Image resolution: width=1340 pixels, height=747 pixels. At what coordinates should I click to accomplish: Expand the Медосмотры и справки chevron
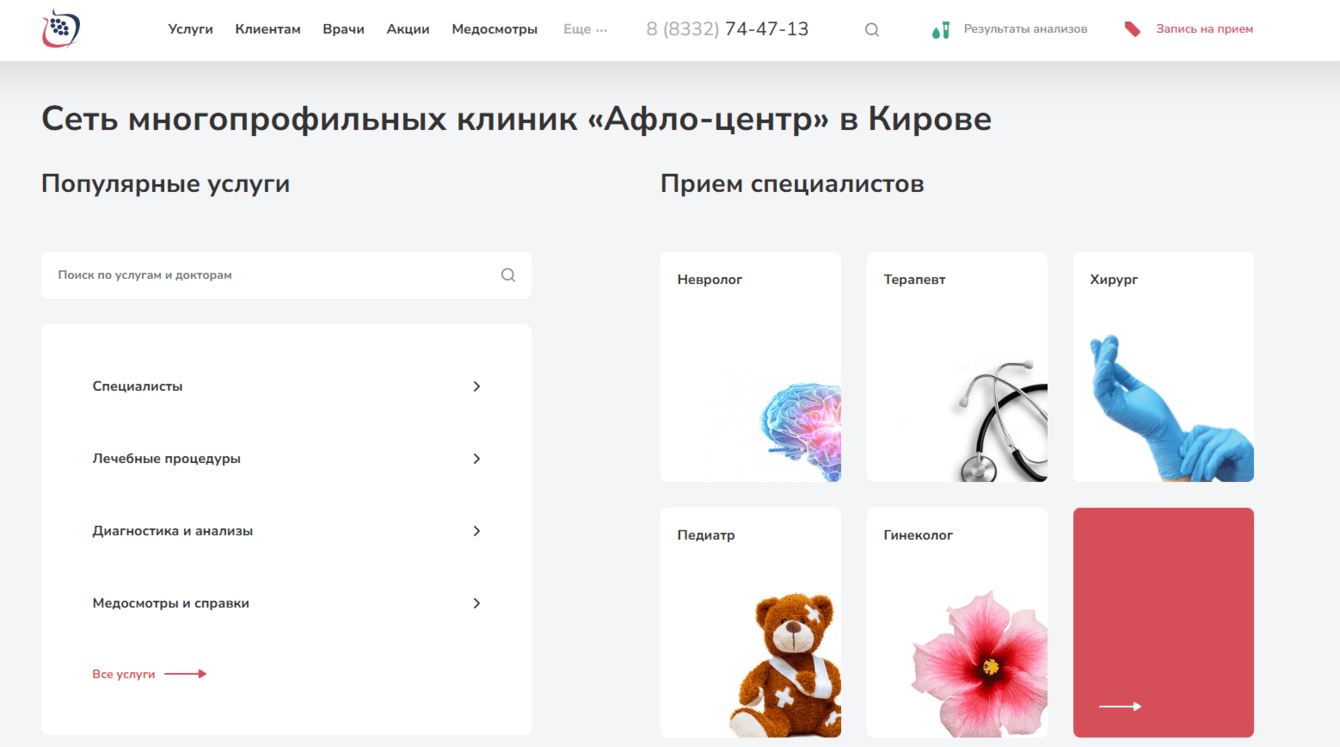(477, 603)
